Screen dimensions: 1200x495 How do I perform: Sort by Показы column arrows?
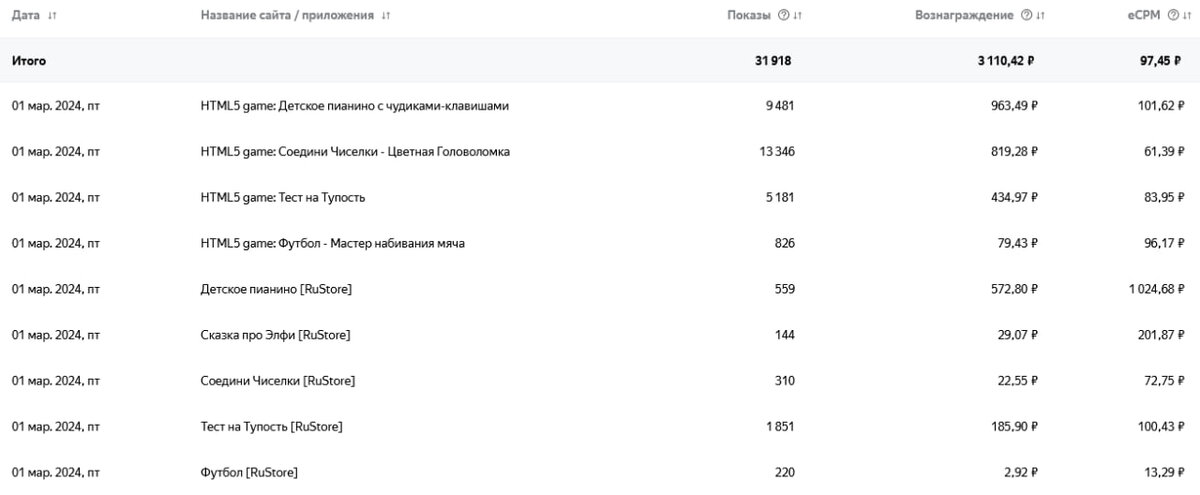[x=798, y=15]
